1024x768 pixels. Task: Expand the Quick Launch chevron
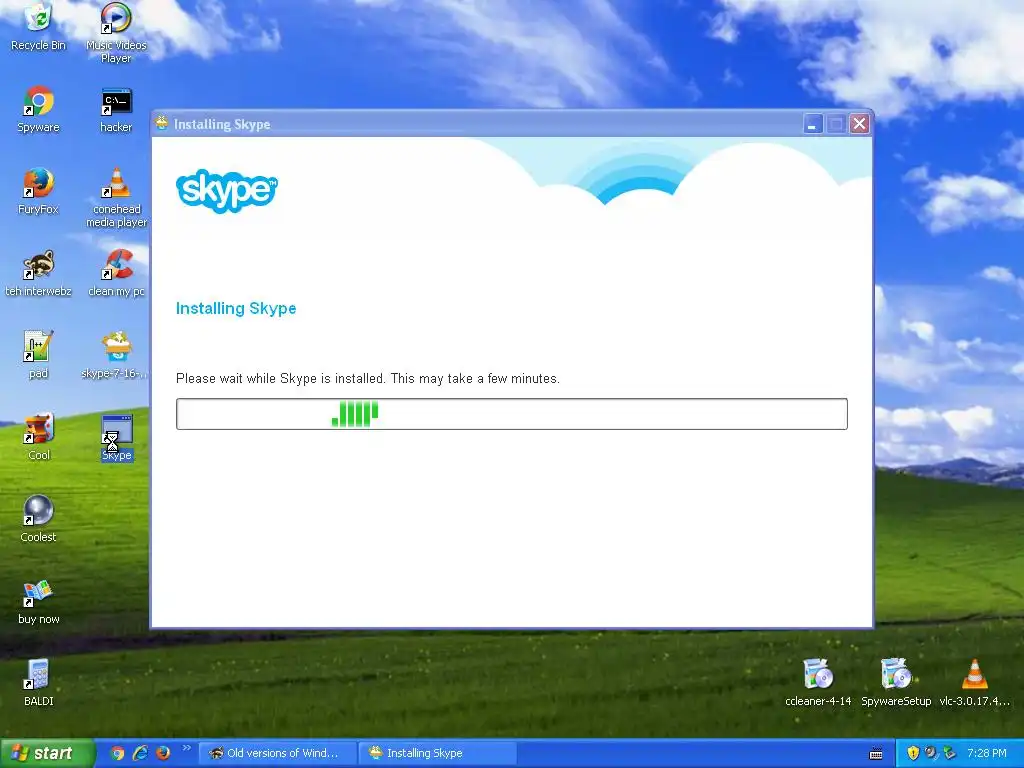187,748
